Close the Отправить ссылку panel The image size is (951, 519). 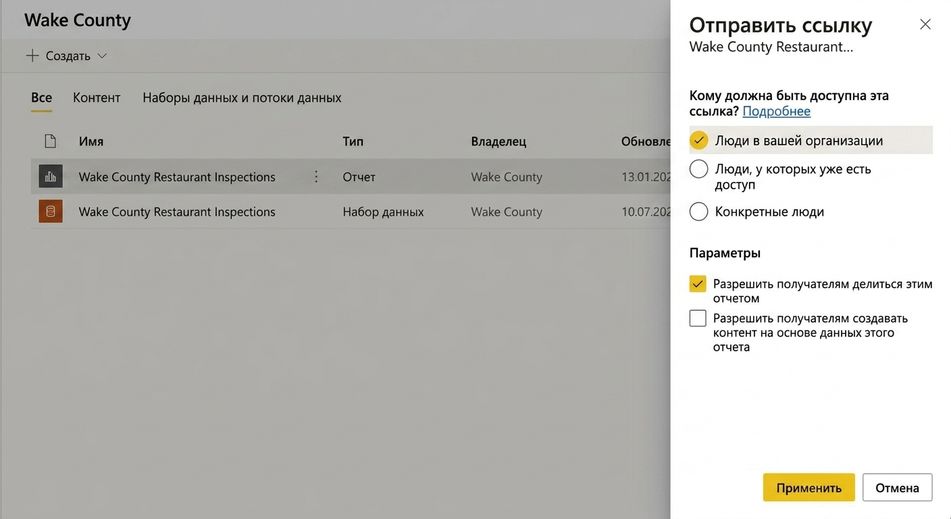pyautogui.click(x=925, y=24)
